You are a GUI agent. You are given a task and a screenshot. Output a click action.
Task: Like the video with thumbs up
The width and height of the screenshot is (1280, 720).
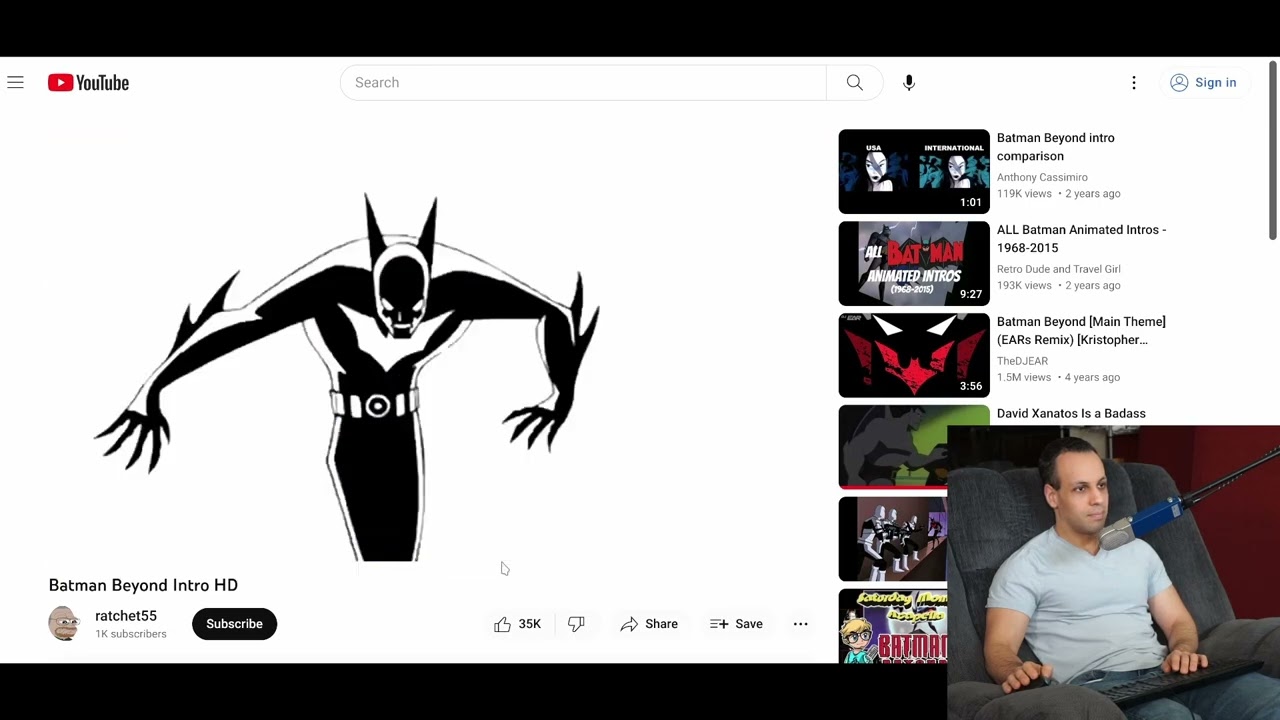tap(517, 624)
